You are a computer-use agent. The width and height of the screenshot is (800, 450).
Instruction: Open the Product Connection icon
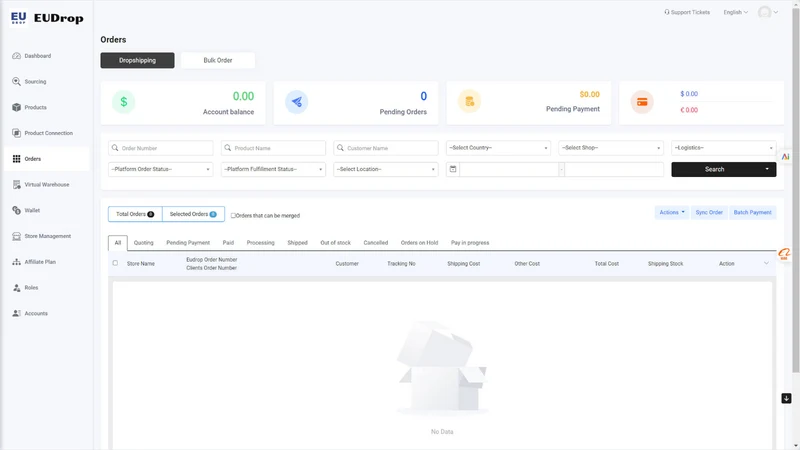[16, 133]
